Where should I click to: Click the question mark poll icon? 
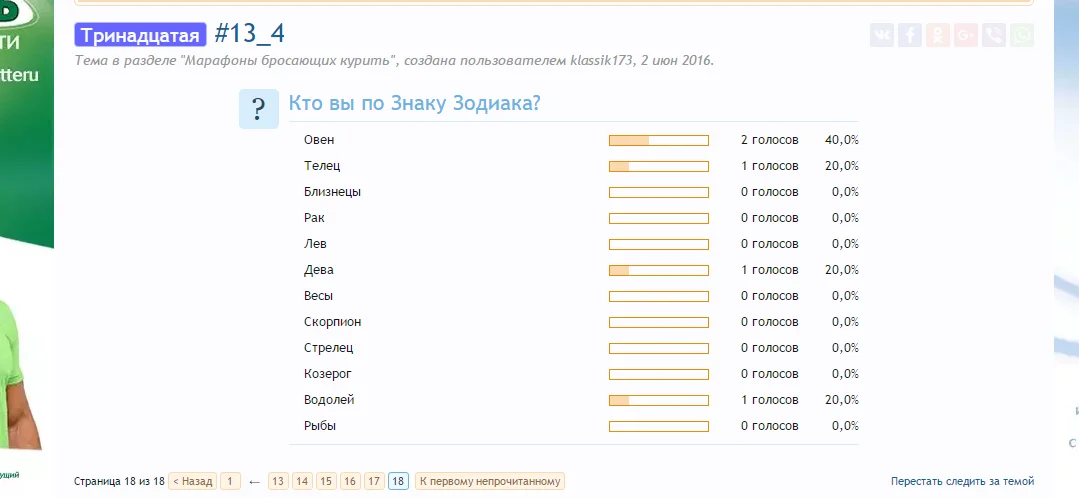click(x=259, y=109)
